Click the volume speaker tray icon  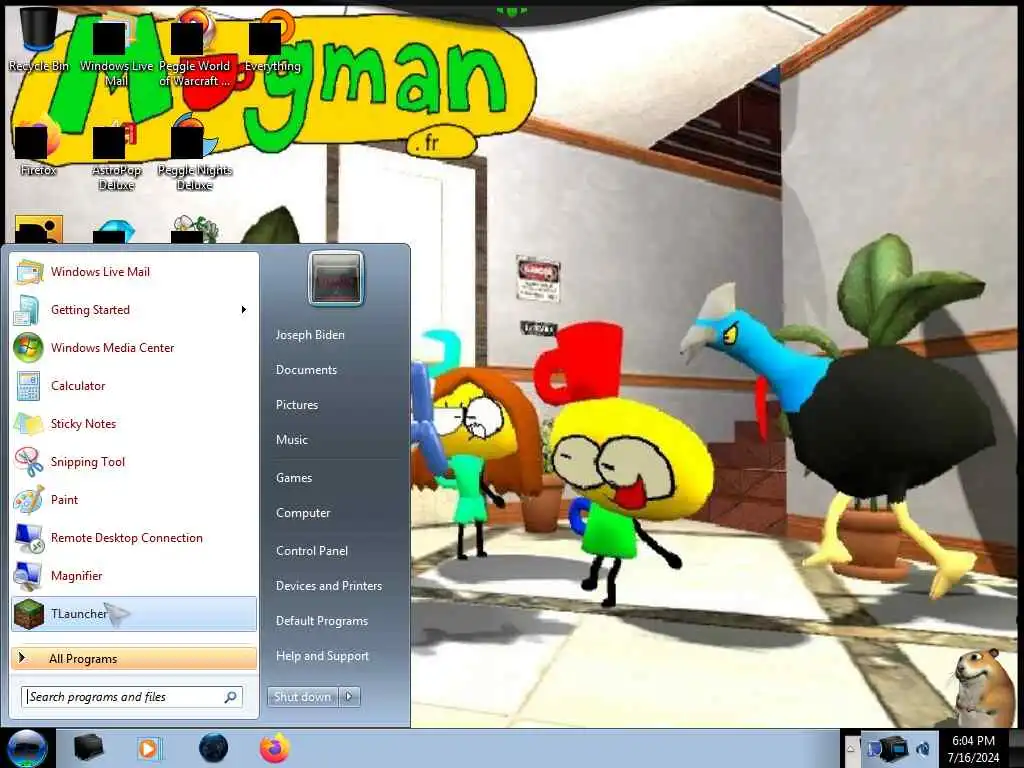923,748
